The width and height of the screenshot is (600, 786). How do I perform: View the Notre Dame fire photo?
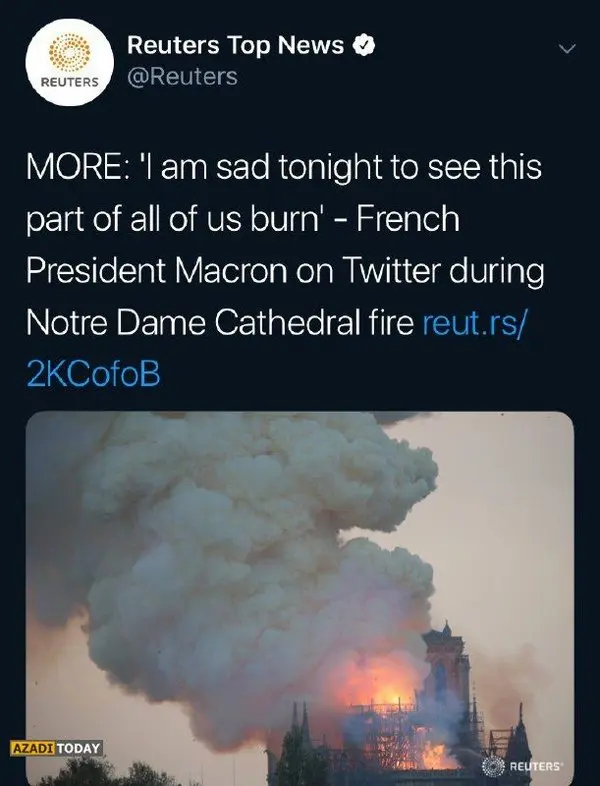300,598
